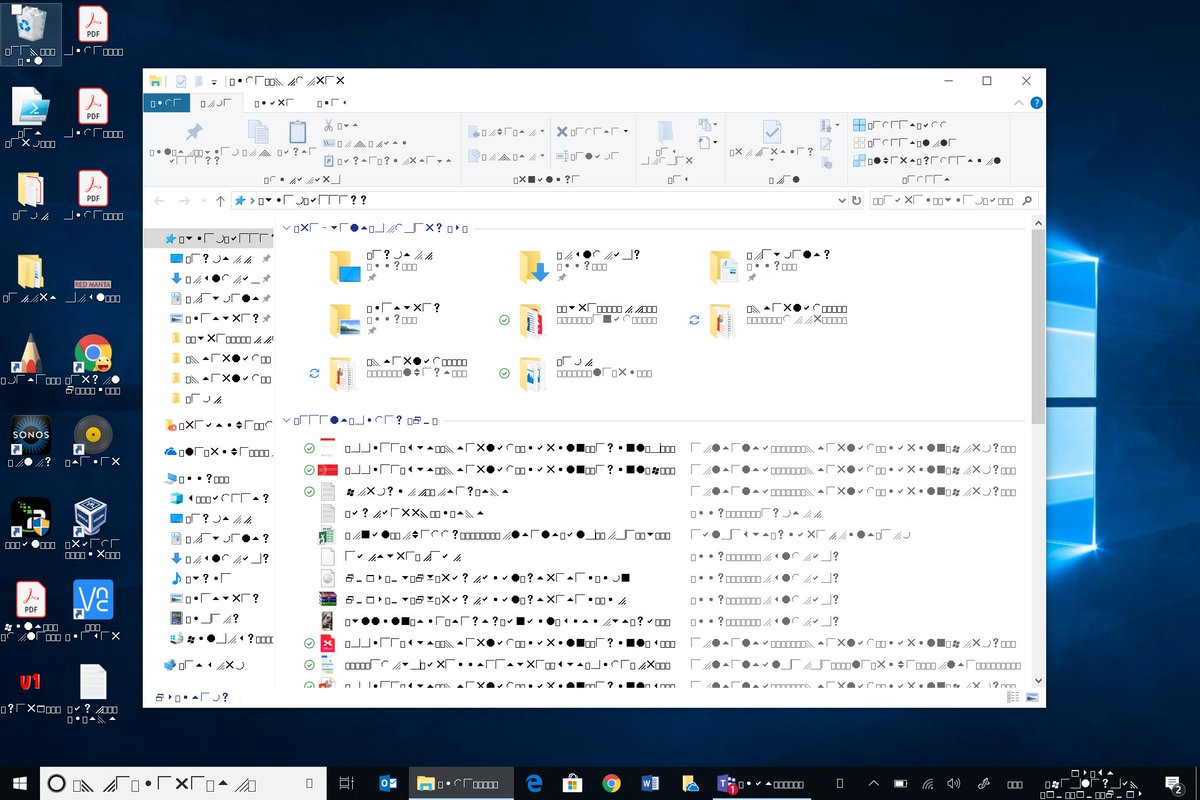Go up one level with the Up arrow

pyautogui.click(x=220, y=201)
